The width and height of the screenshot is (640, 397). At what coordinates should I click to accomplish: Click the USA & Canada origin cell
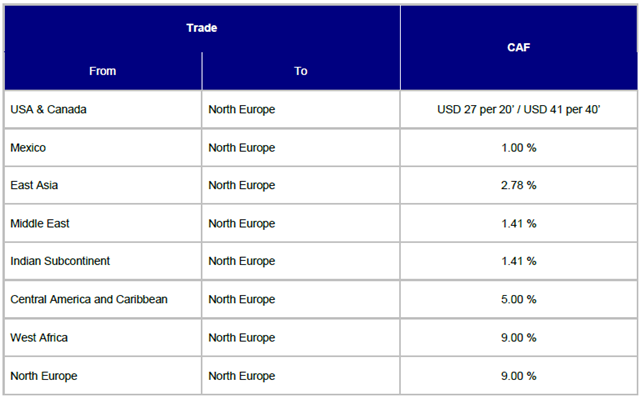[x=103, y=109]
